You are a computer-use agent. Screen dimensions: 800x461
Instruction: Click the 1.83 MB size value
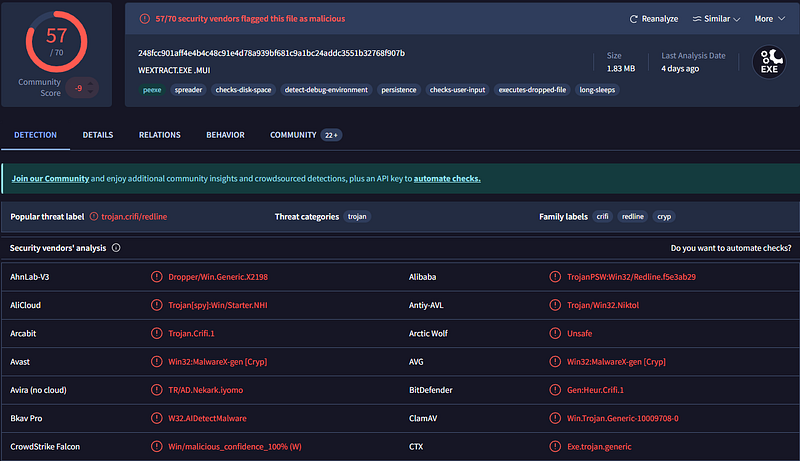(621, 68)
